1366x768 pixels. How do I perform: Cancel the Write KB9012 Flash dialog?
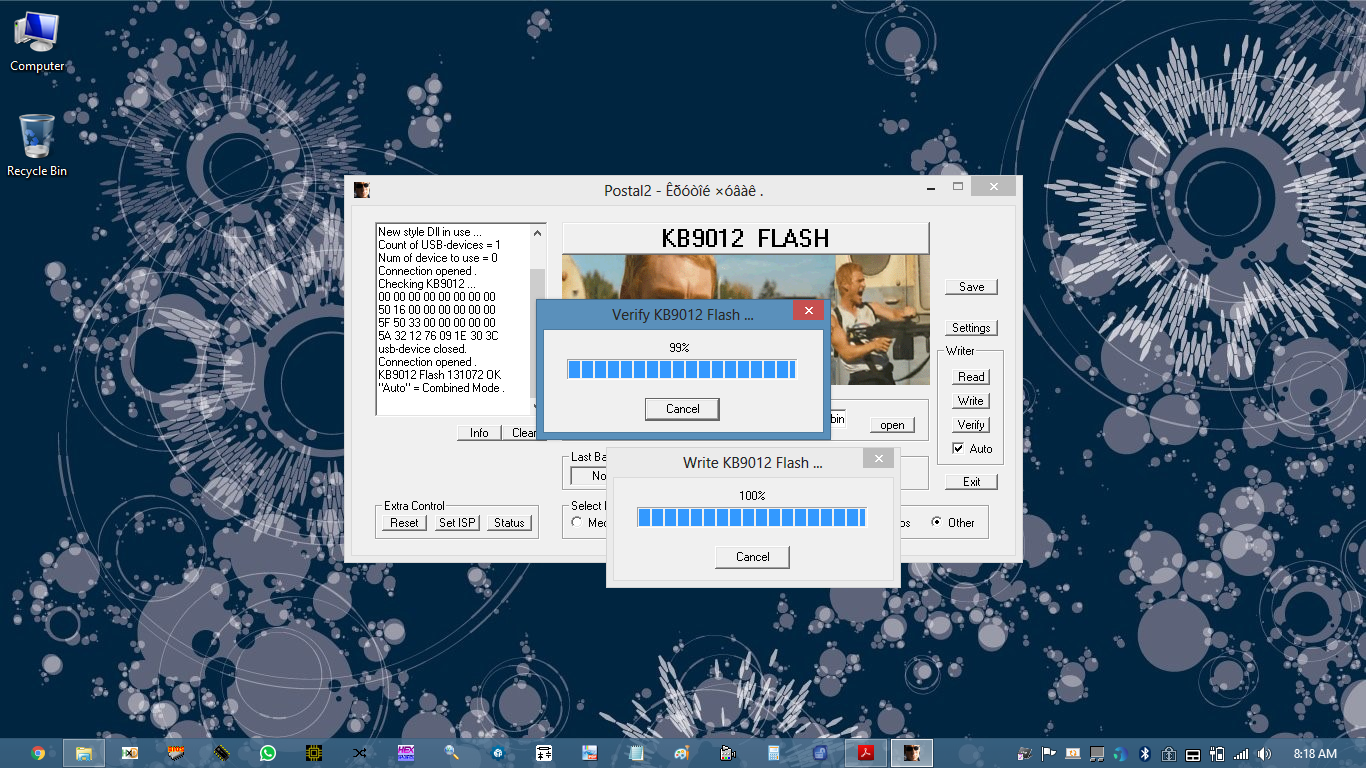point(752,557)
